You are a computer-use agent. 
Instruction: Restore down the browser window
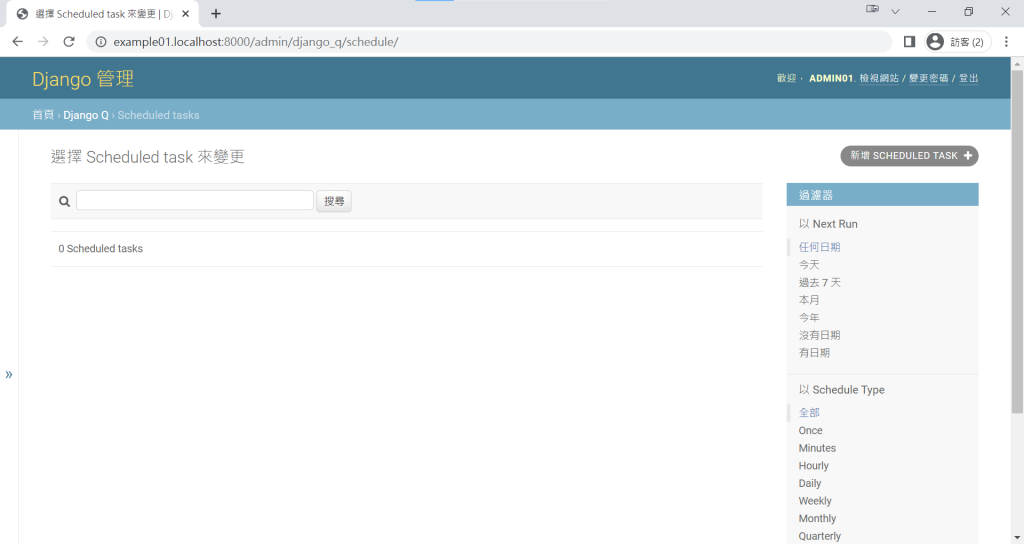(968, 11)
